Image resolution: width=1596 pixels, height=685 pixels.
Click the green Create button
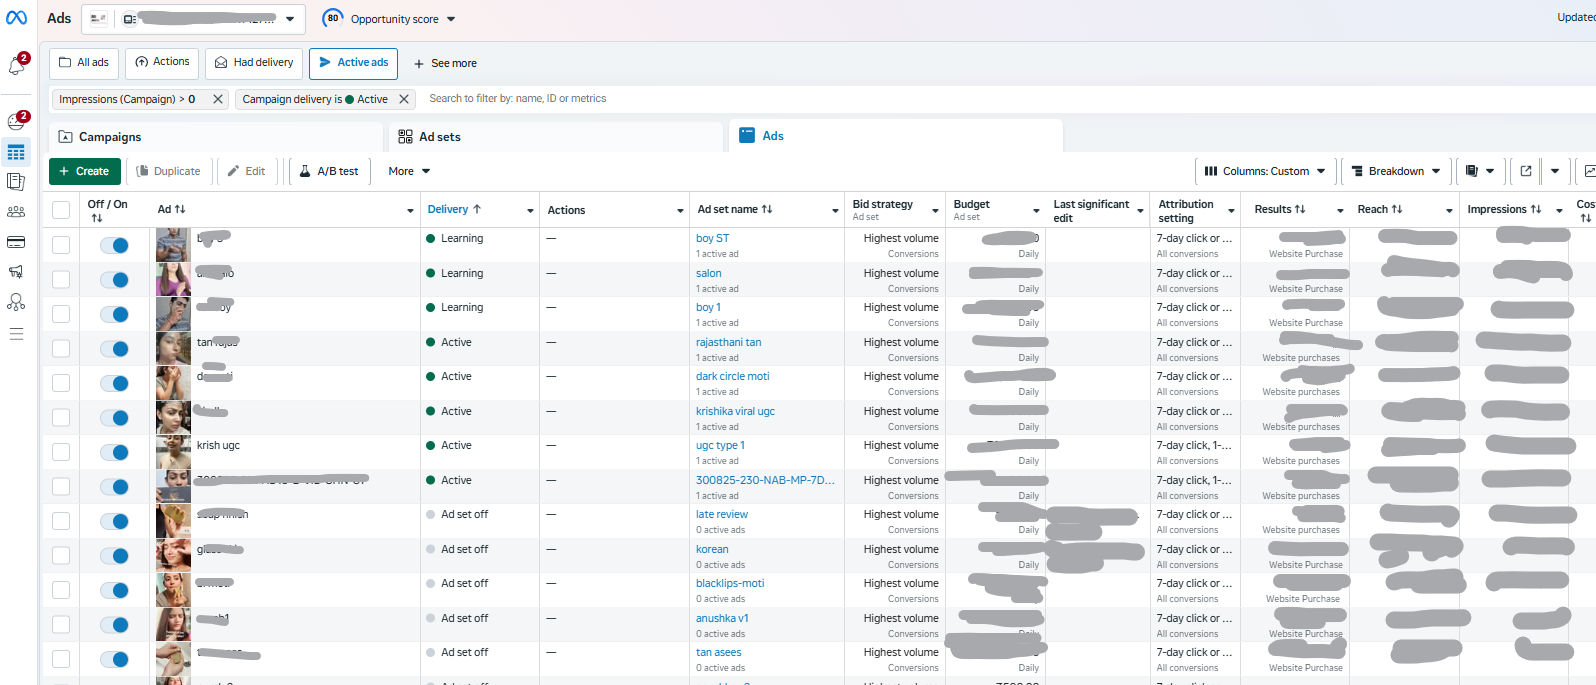(x=84, y=171)
